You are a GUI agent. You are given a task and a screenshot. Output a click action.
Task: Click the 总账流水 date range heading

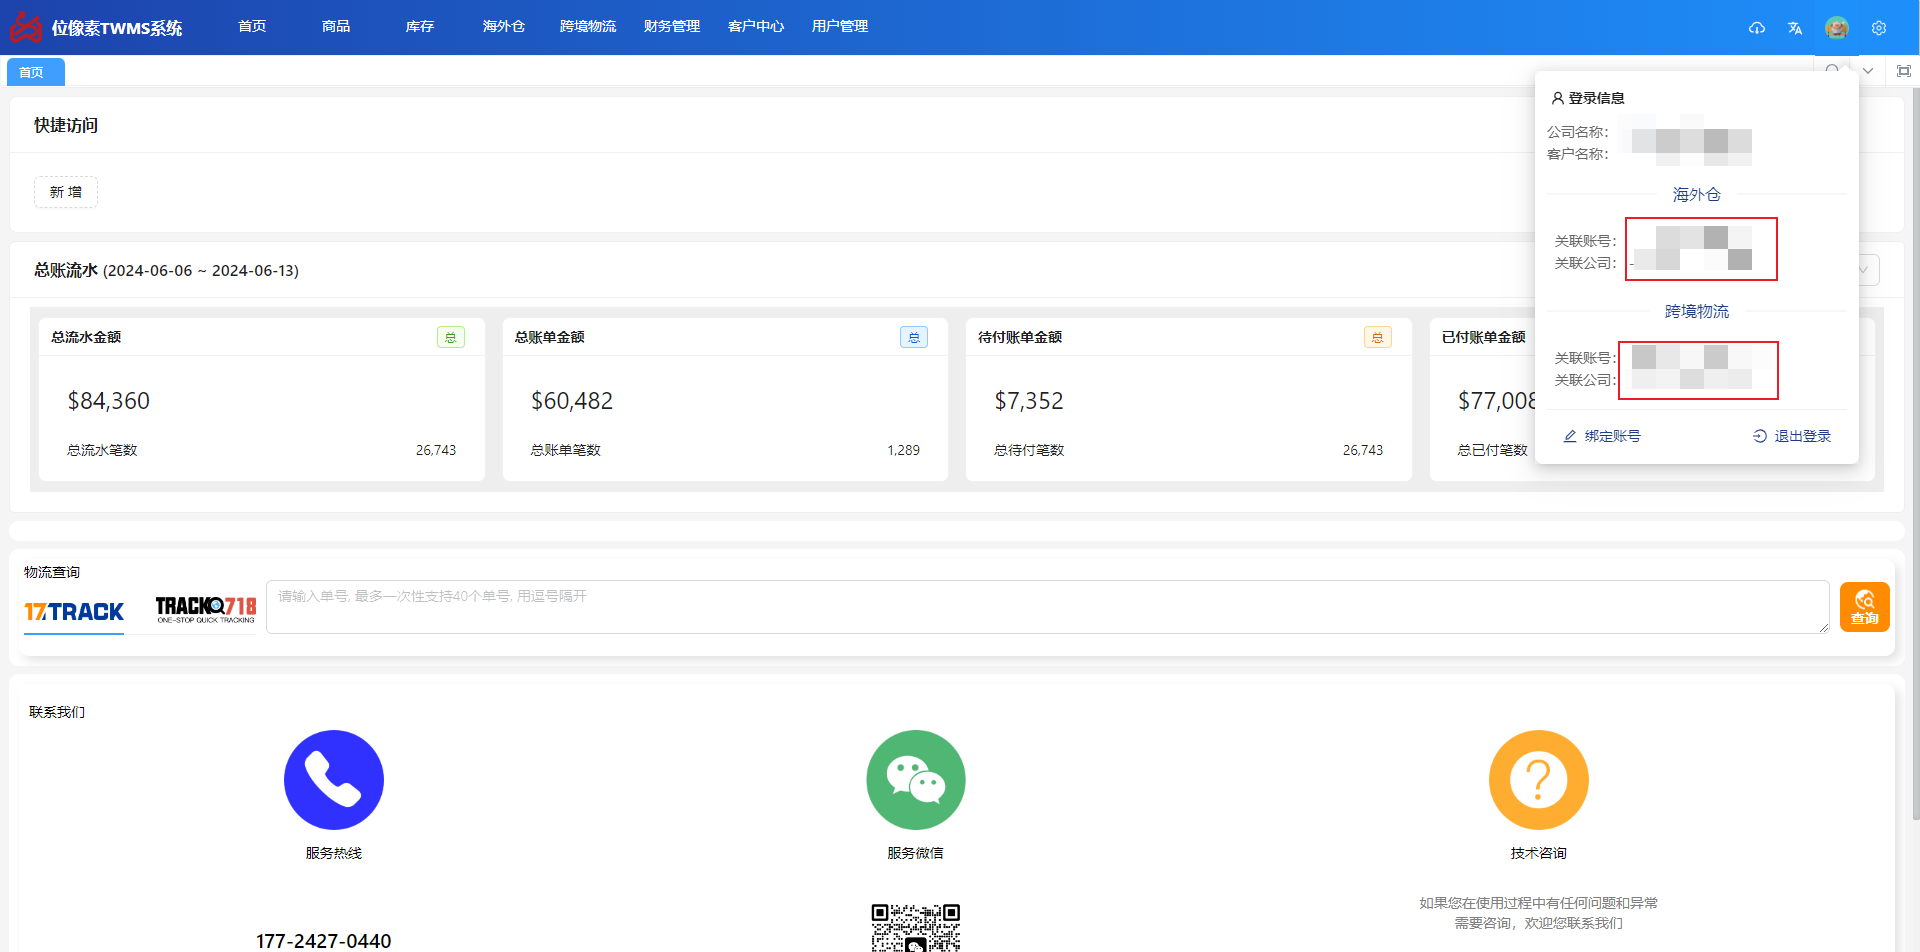[166, 270]
